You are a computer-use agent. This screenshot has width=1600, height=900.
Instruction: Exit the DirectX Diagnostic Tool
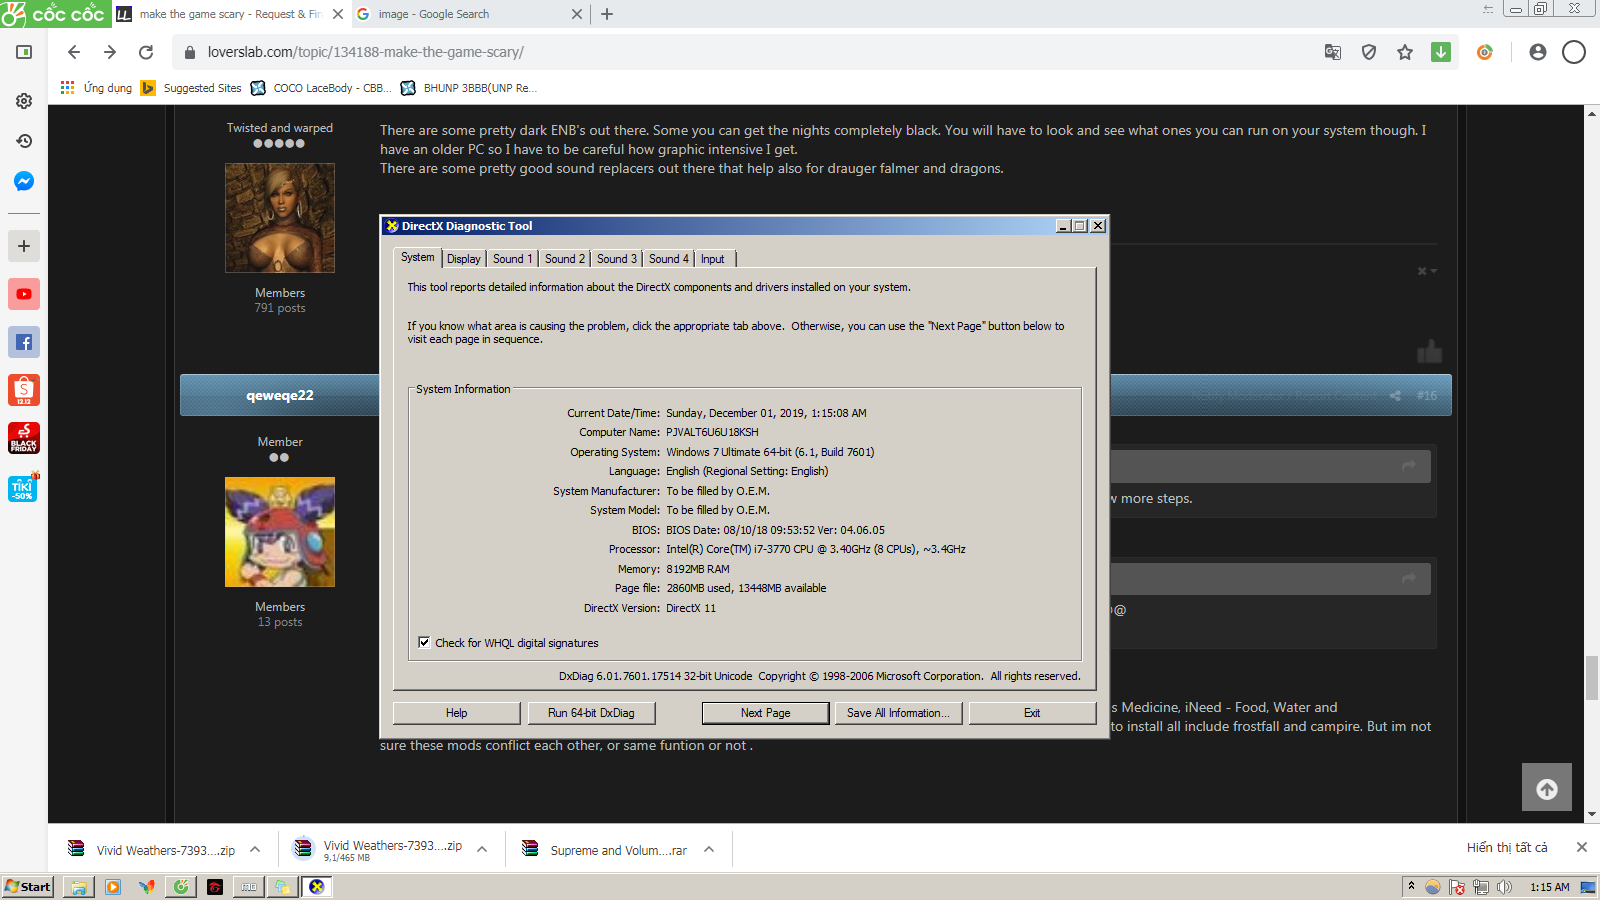pos(1032,713)
